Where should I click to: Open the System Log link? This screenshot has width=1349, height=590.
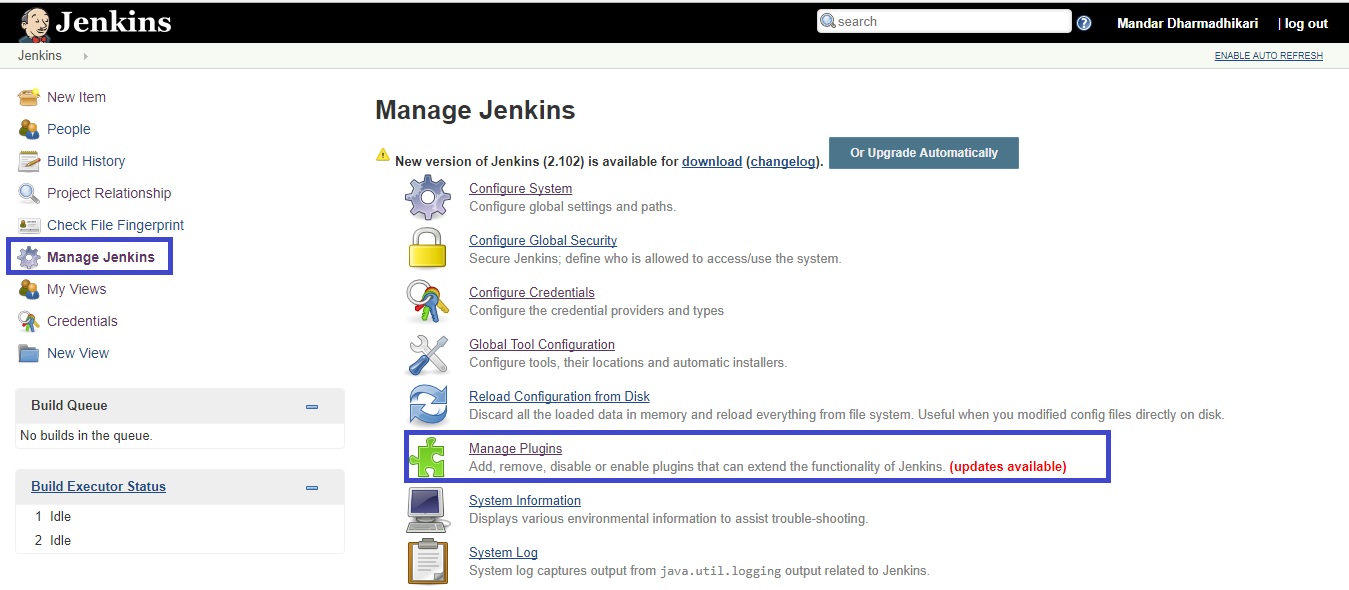(503, 552)
